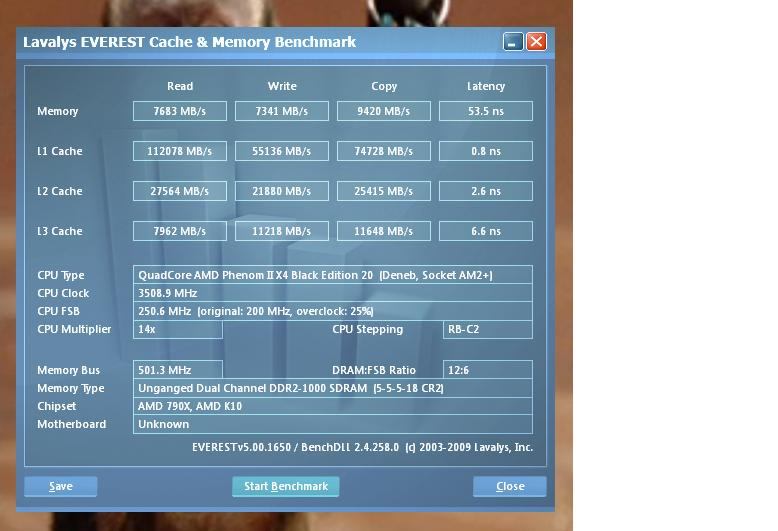
Task: Click L1 Cache Read value 112078 MB/s
Action: click(180, 151)
